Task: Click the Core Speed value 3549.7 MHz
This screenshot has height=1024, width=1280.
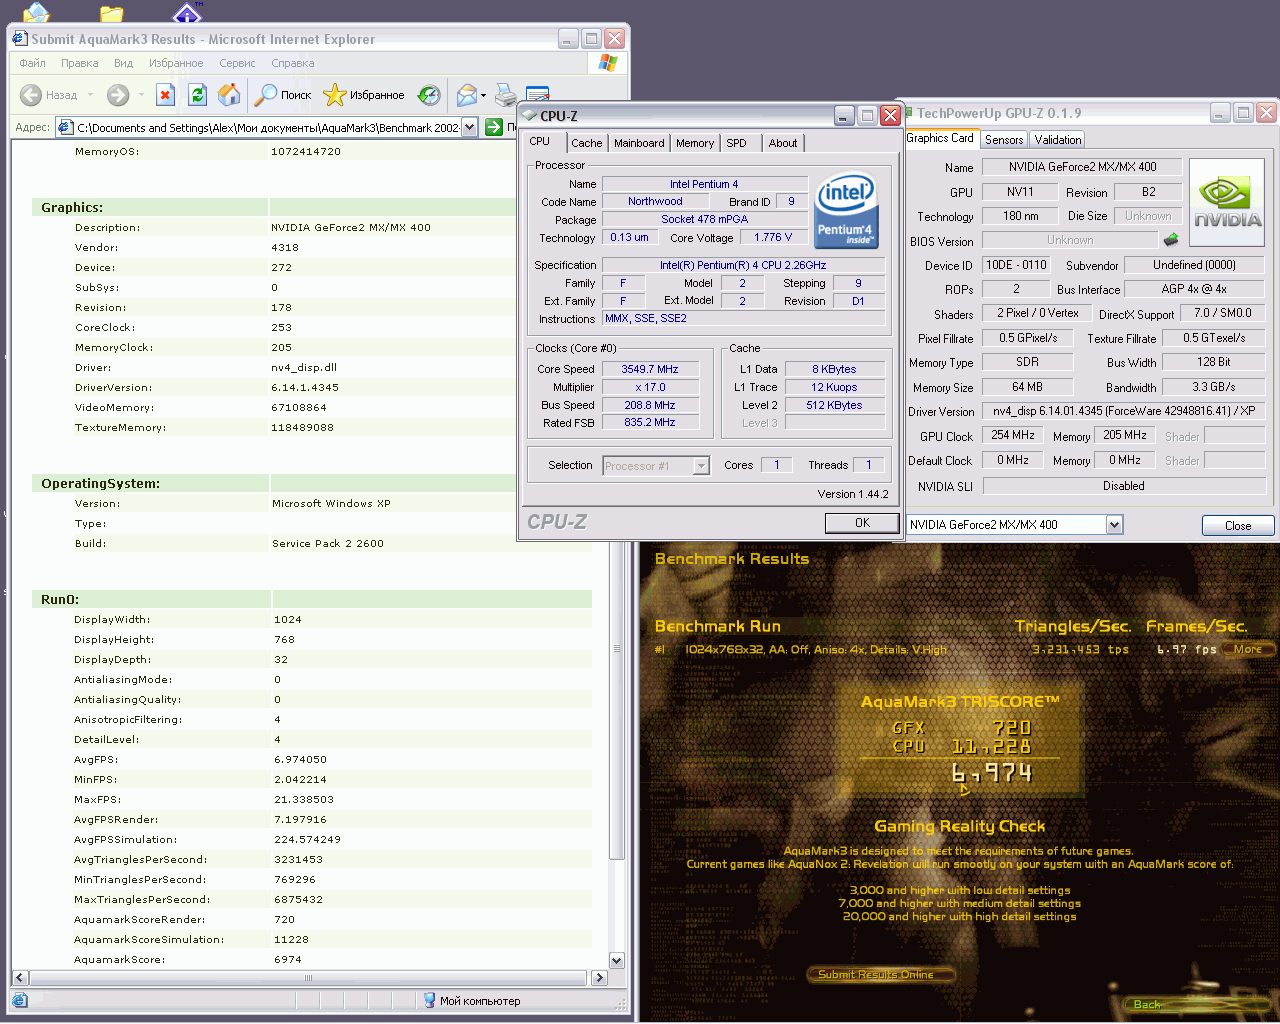Action: coord(650,369)
